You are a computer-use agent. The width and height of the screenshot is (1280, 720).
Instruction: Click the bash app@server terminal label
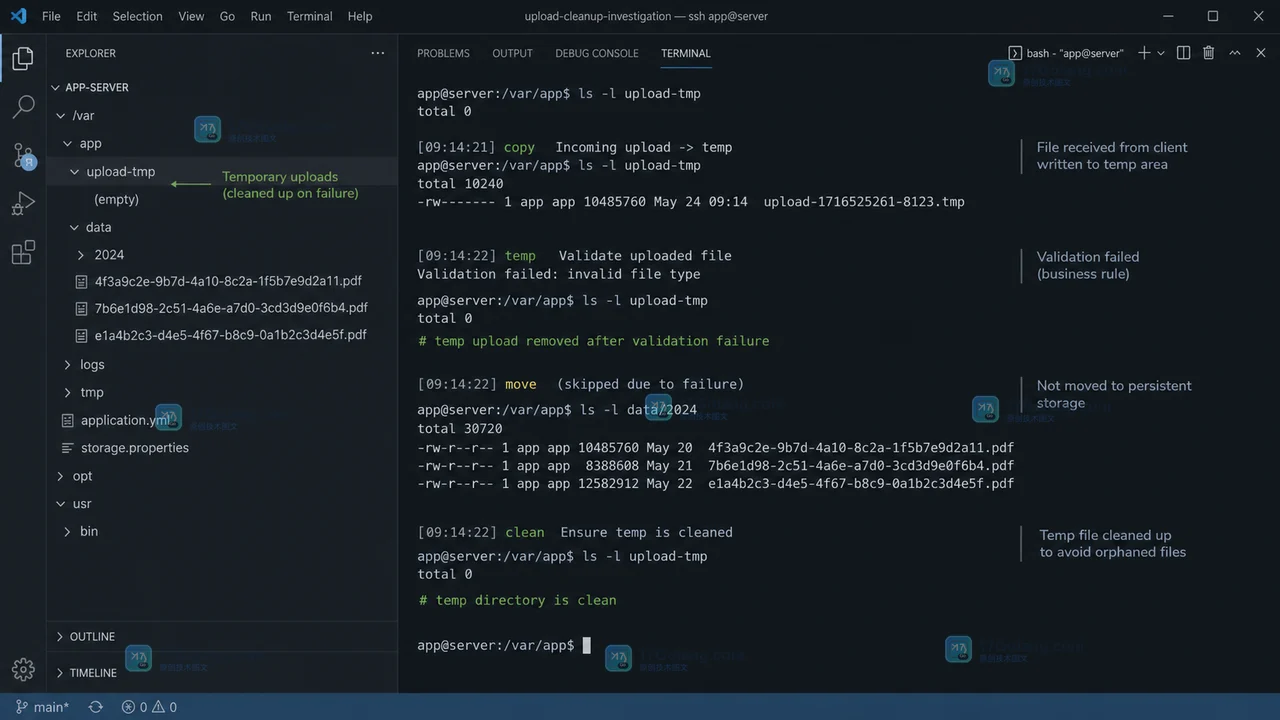pos(1066,53)
